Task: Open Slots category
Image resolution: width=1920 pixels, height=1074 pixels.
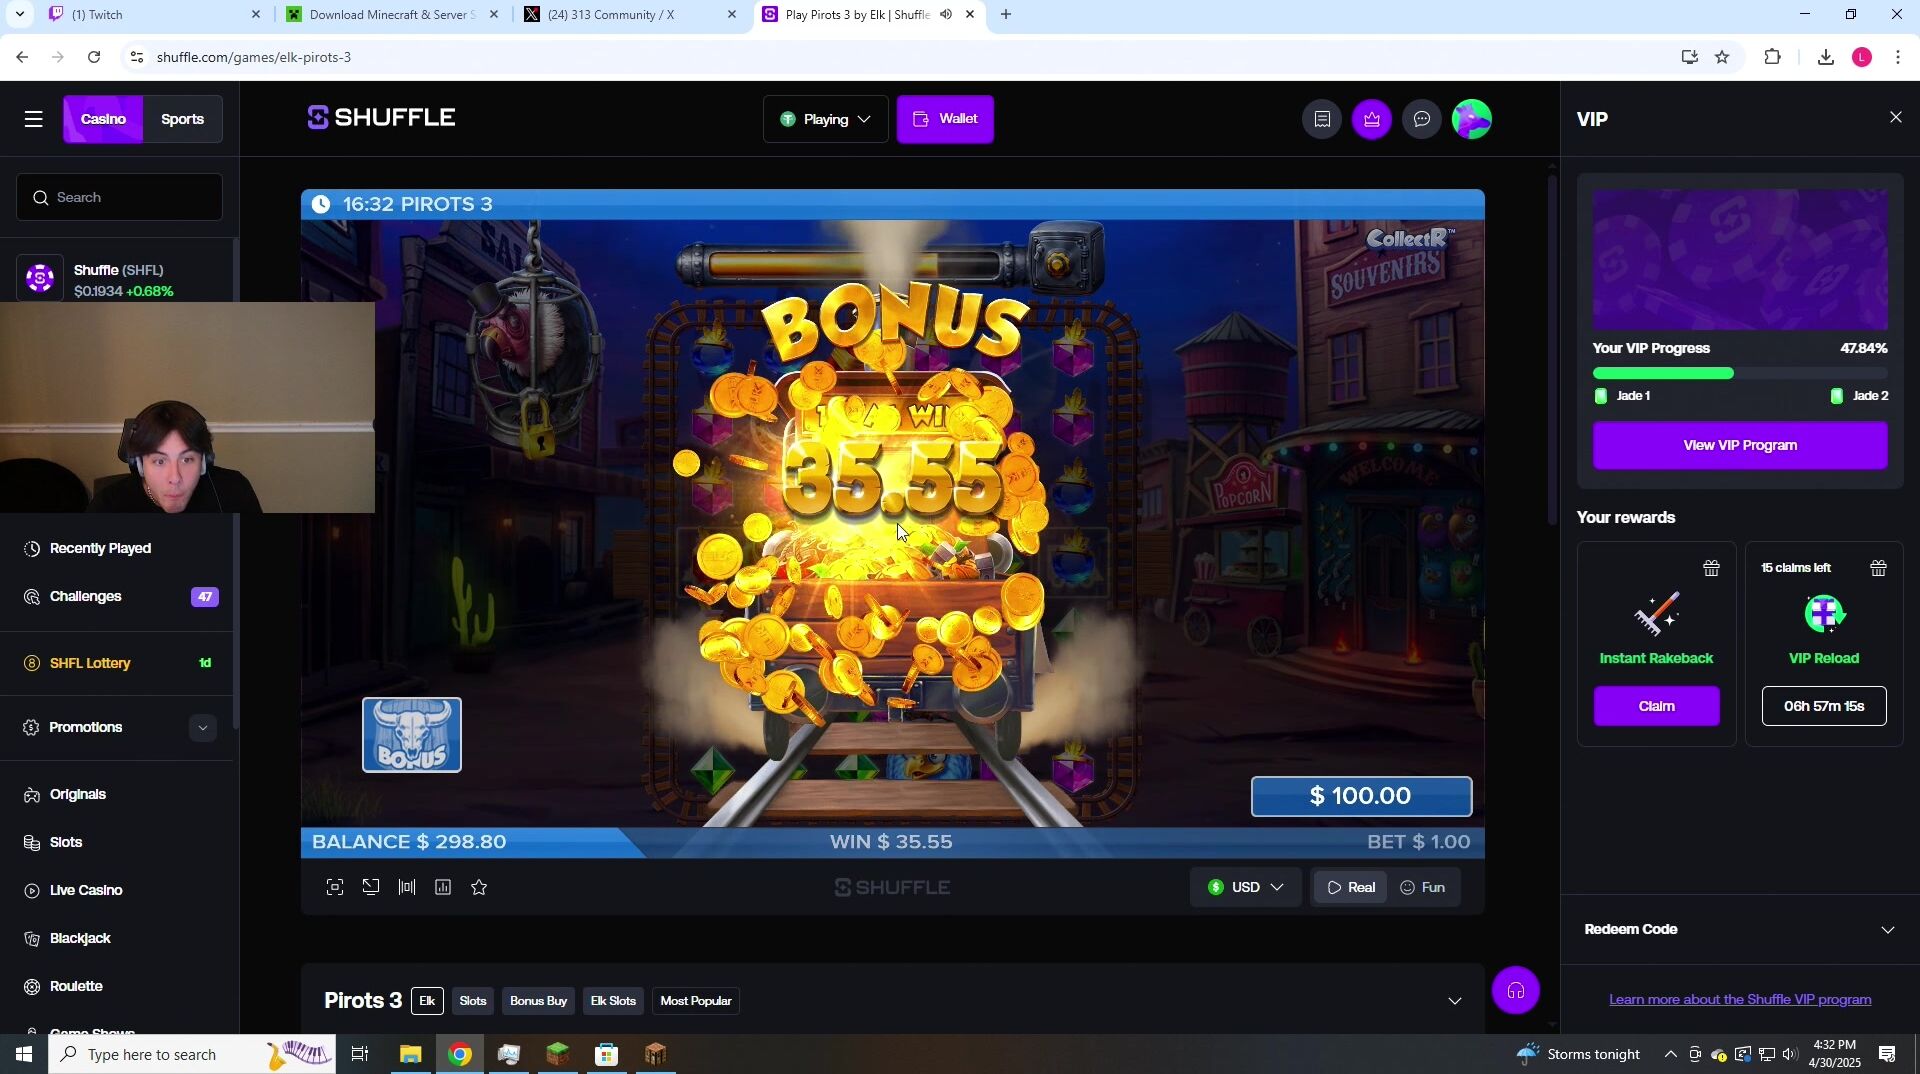Action: pos(66,843)
